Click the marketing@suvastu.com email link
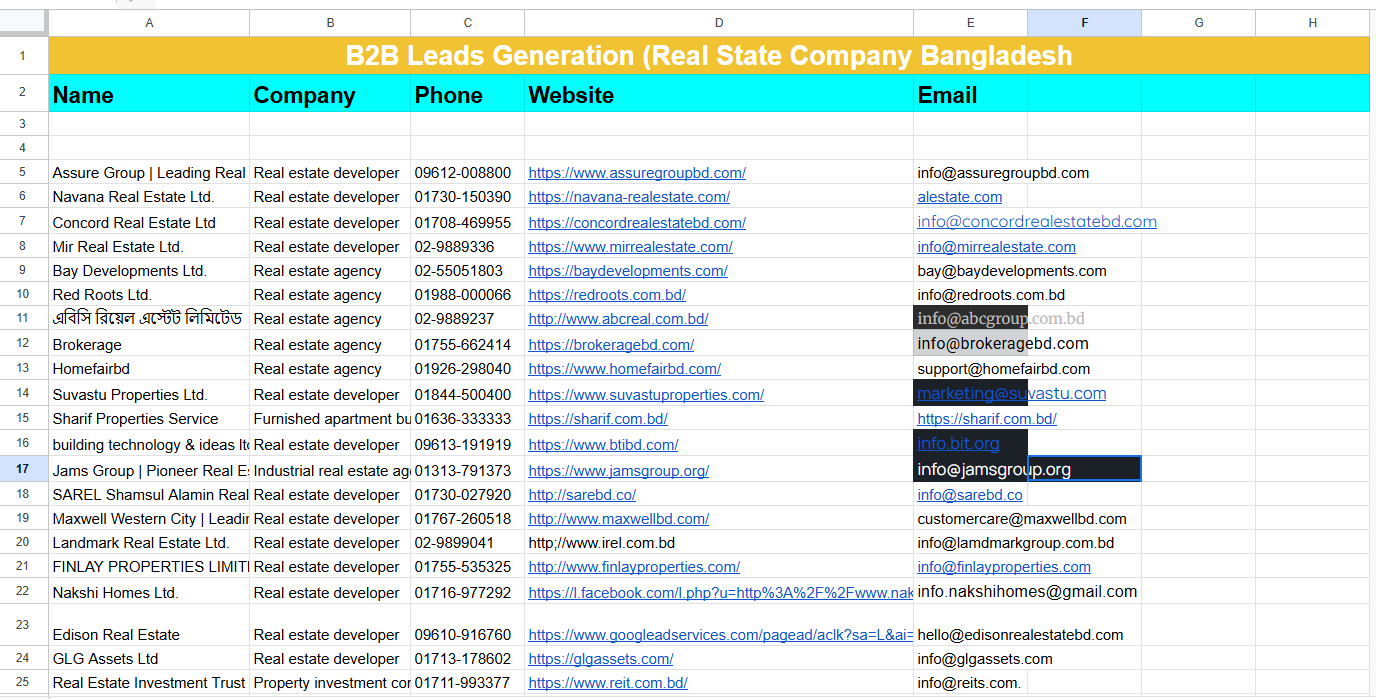This screenshot has width=1376, height=699. [x=1012, y=394]
